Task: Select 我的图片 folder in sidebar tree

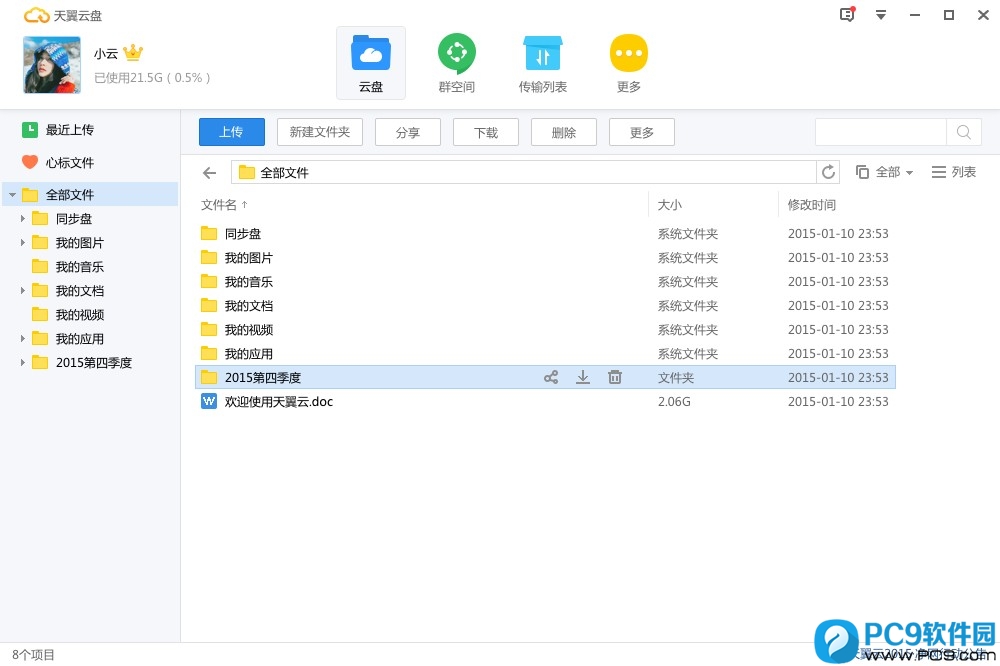Action: pos(68,242)
